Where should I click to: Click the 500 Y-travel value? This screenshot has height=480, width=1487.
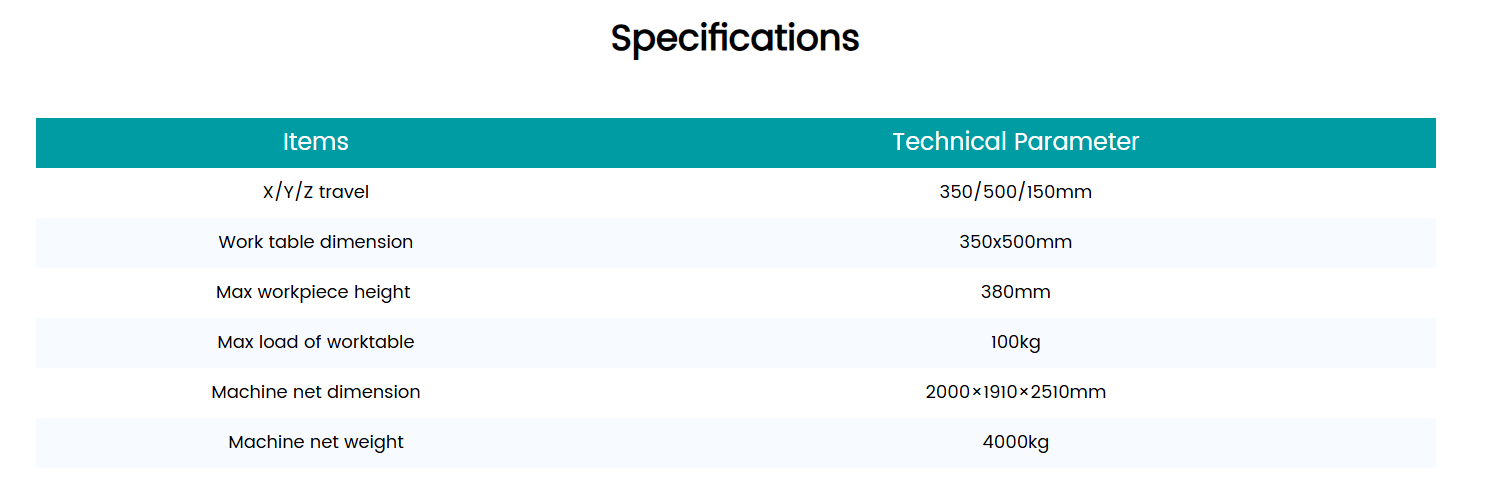coord(1000,192)
